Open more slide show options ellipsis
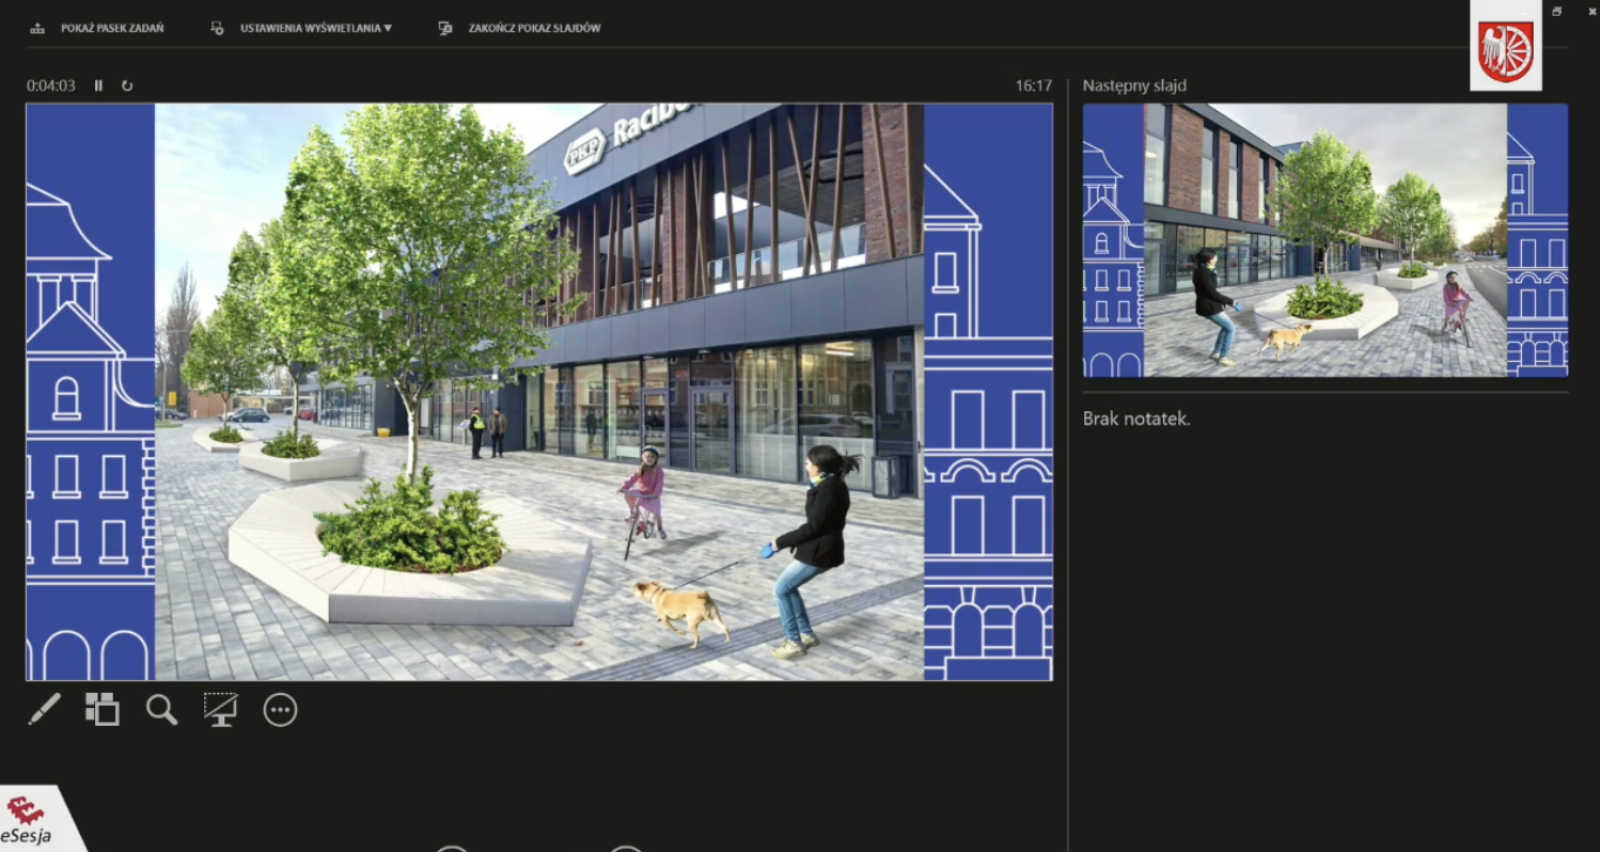 tap(280, 710)
